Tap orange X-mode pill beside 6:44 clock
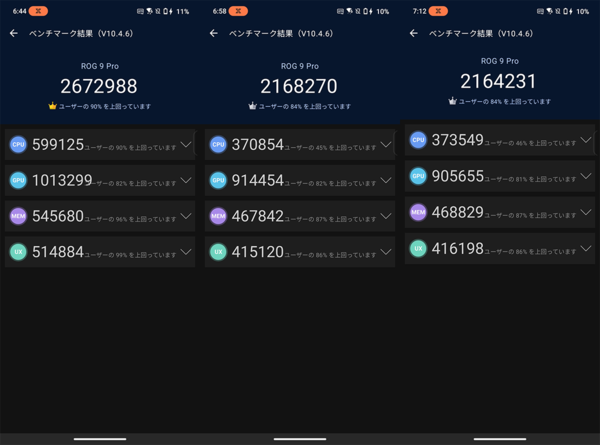 click(38, 11)
